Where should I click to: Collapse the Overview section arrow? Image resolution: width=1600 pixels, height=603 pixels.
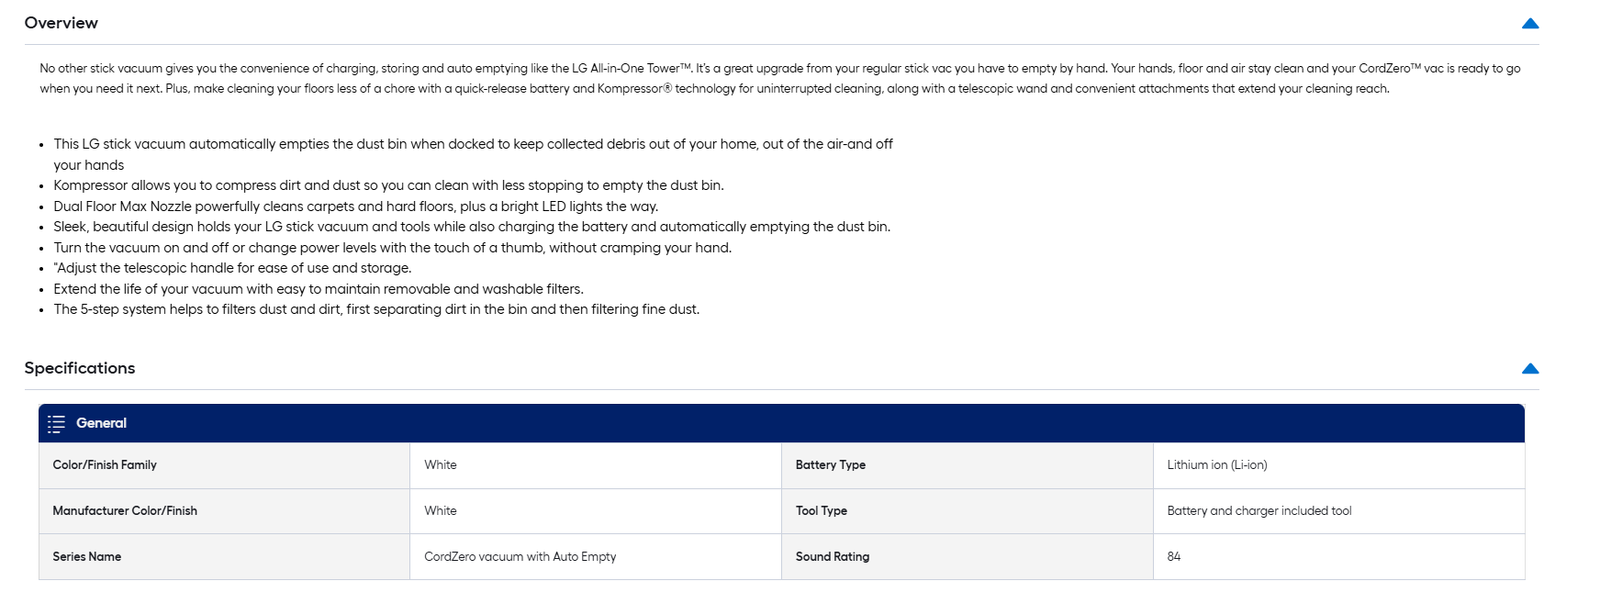tap(1529, 23)
